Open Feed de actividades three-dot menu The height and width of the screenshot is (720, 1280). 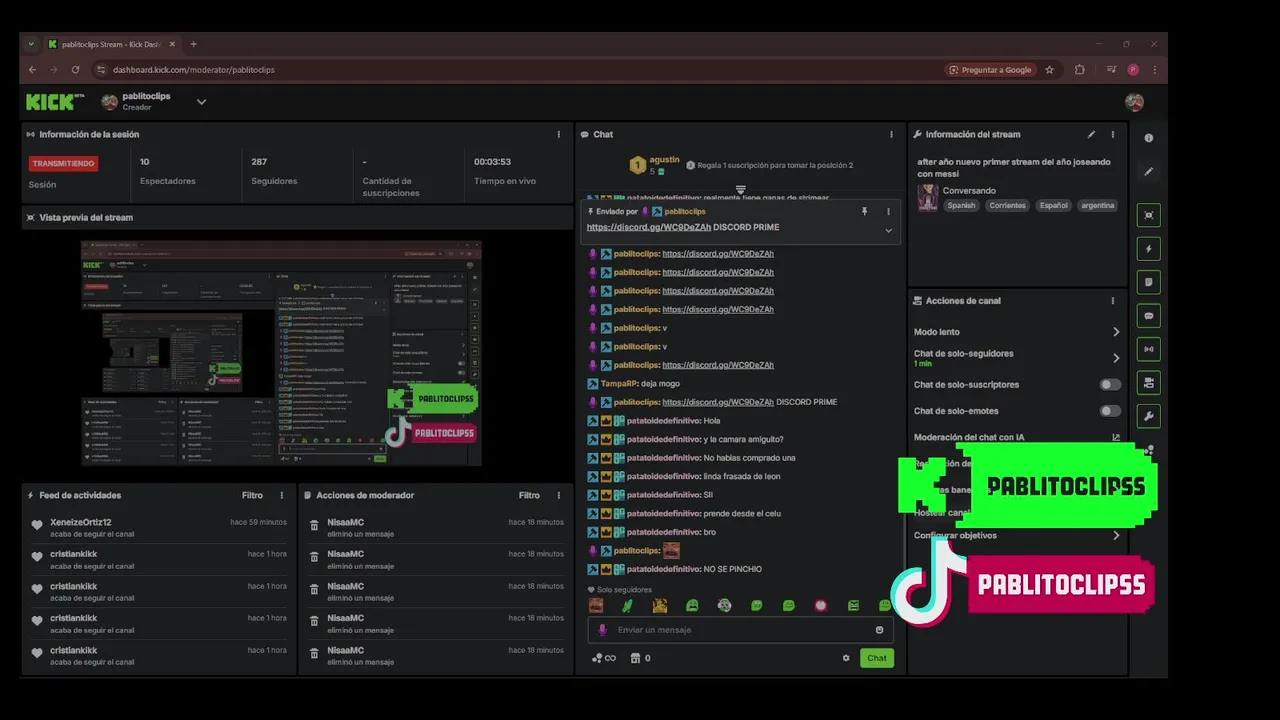281,495
